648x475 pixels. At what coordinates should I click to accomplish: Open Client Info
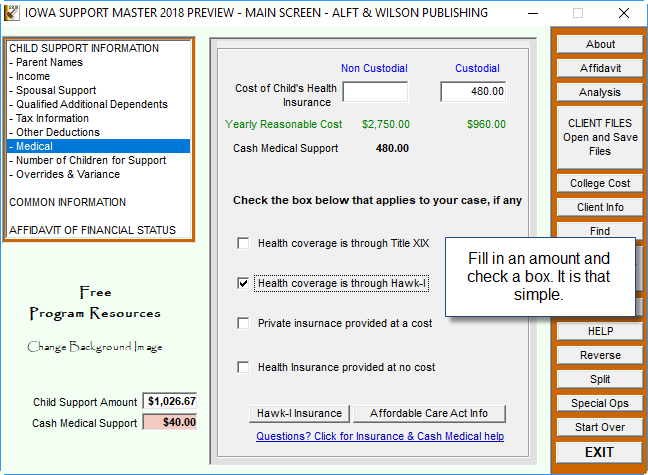tap(600, 207)
